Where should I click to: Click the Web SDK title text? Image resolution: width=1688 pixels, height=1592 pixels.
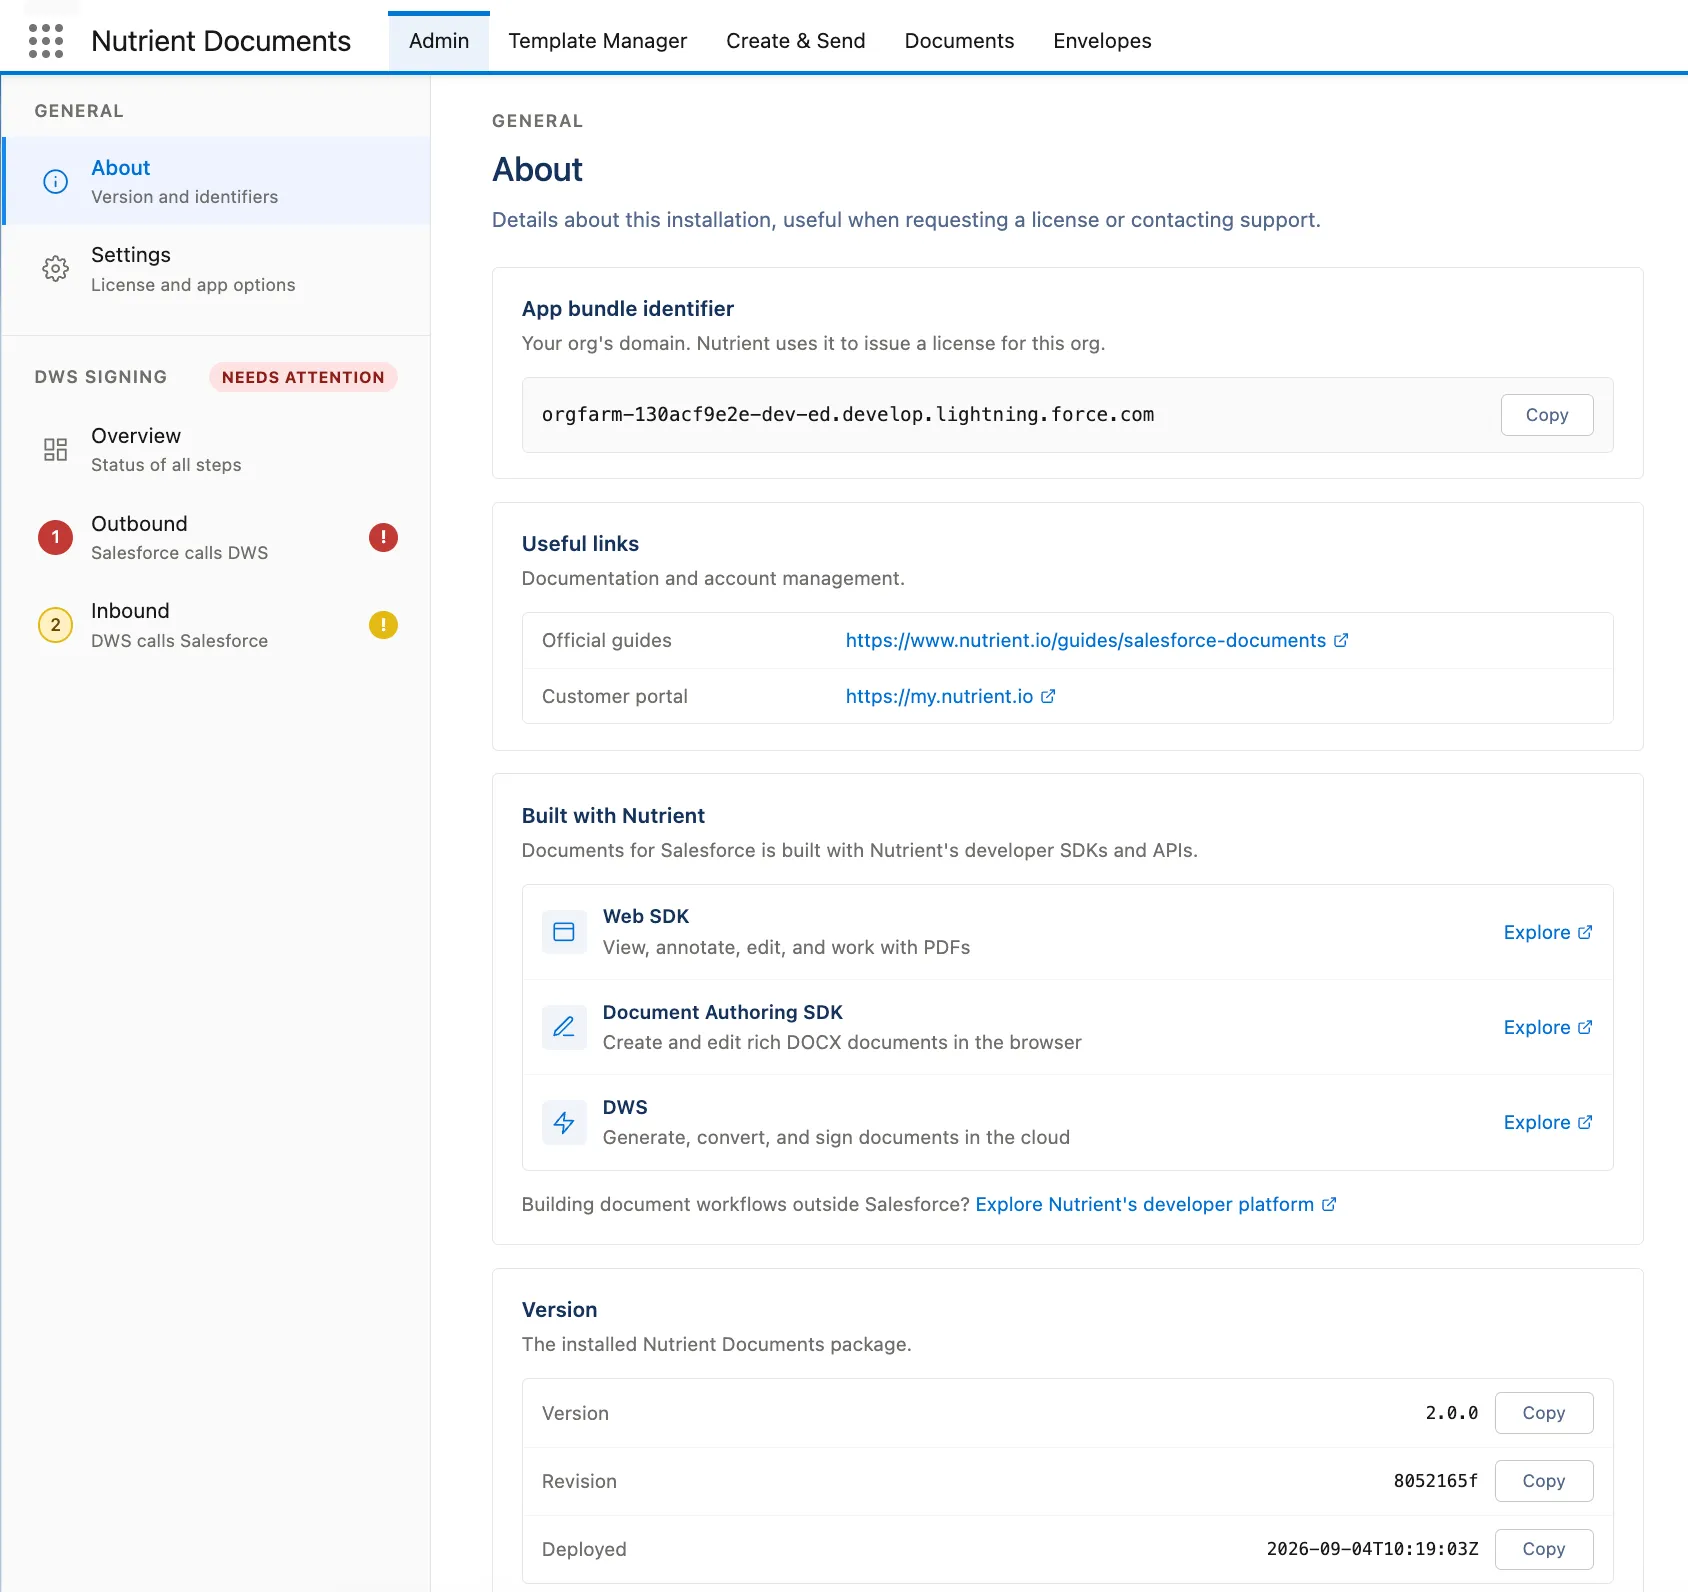[x=646, y=916]
